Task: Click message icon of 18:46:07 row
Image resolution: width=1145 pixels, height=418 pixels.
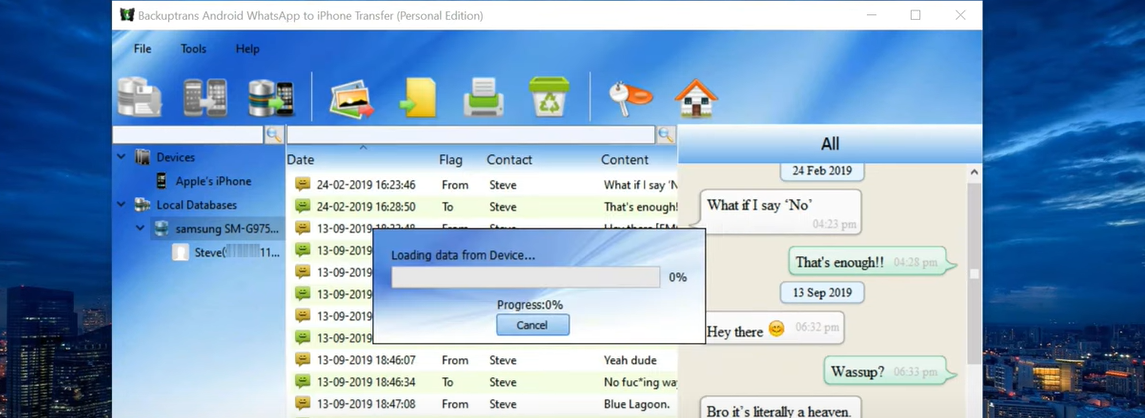Action: [x=302, y=360]
